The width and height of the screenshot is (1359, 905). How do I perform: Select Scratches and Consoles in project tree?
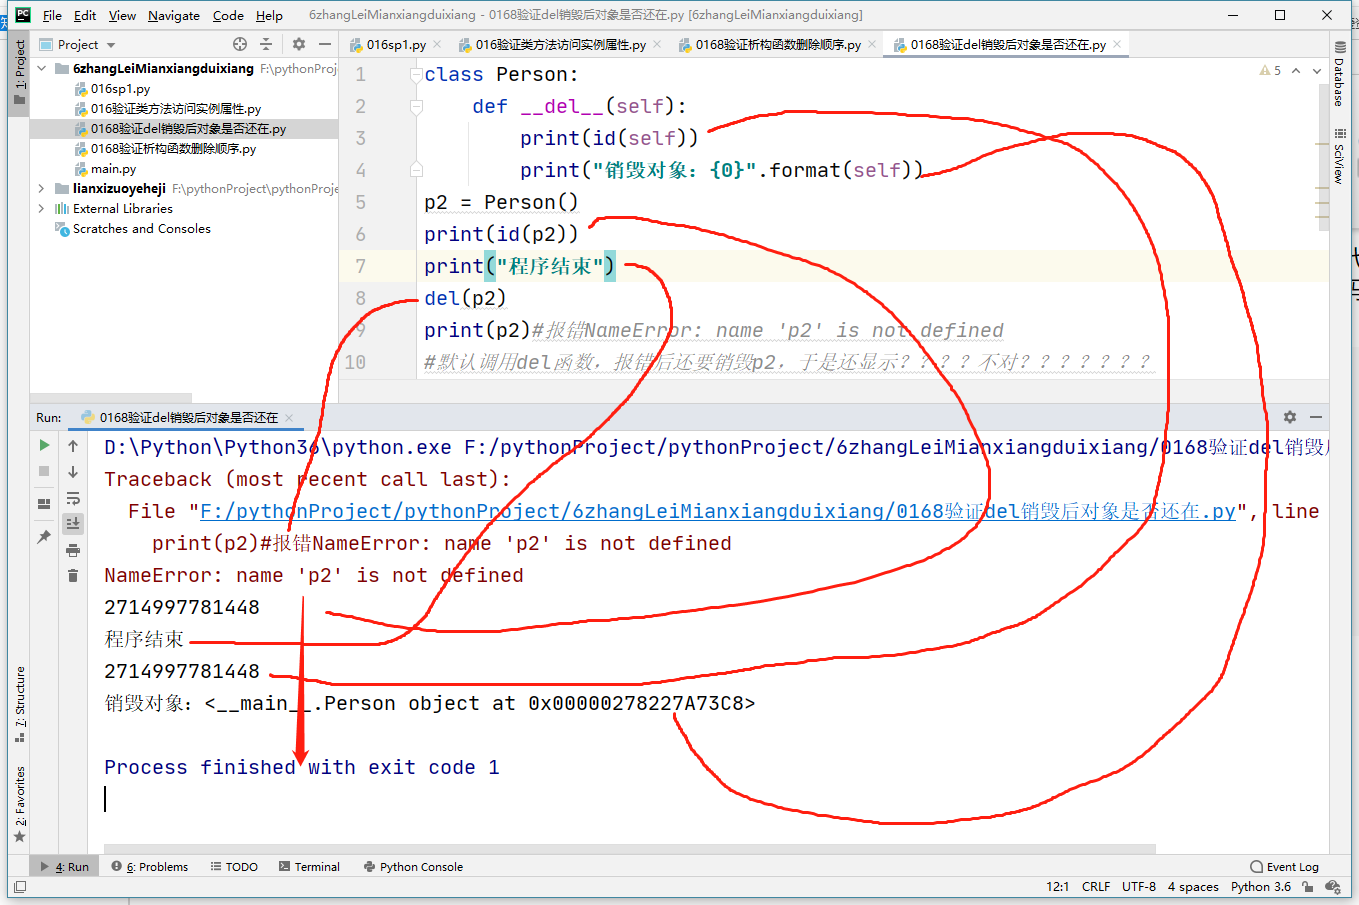(x=141, y=228)
